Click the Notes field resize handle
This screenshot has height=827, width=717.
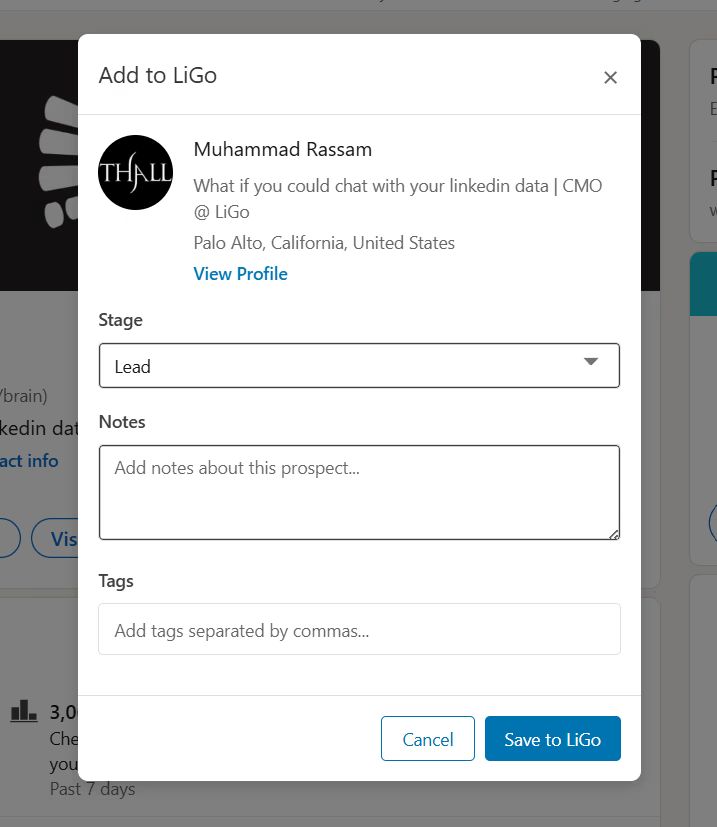click(613, 533)
